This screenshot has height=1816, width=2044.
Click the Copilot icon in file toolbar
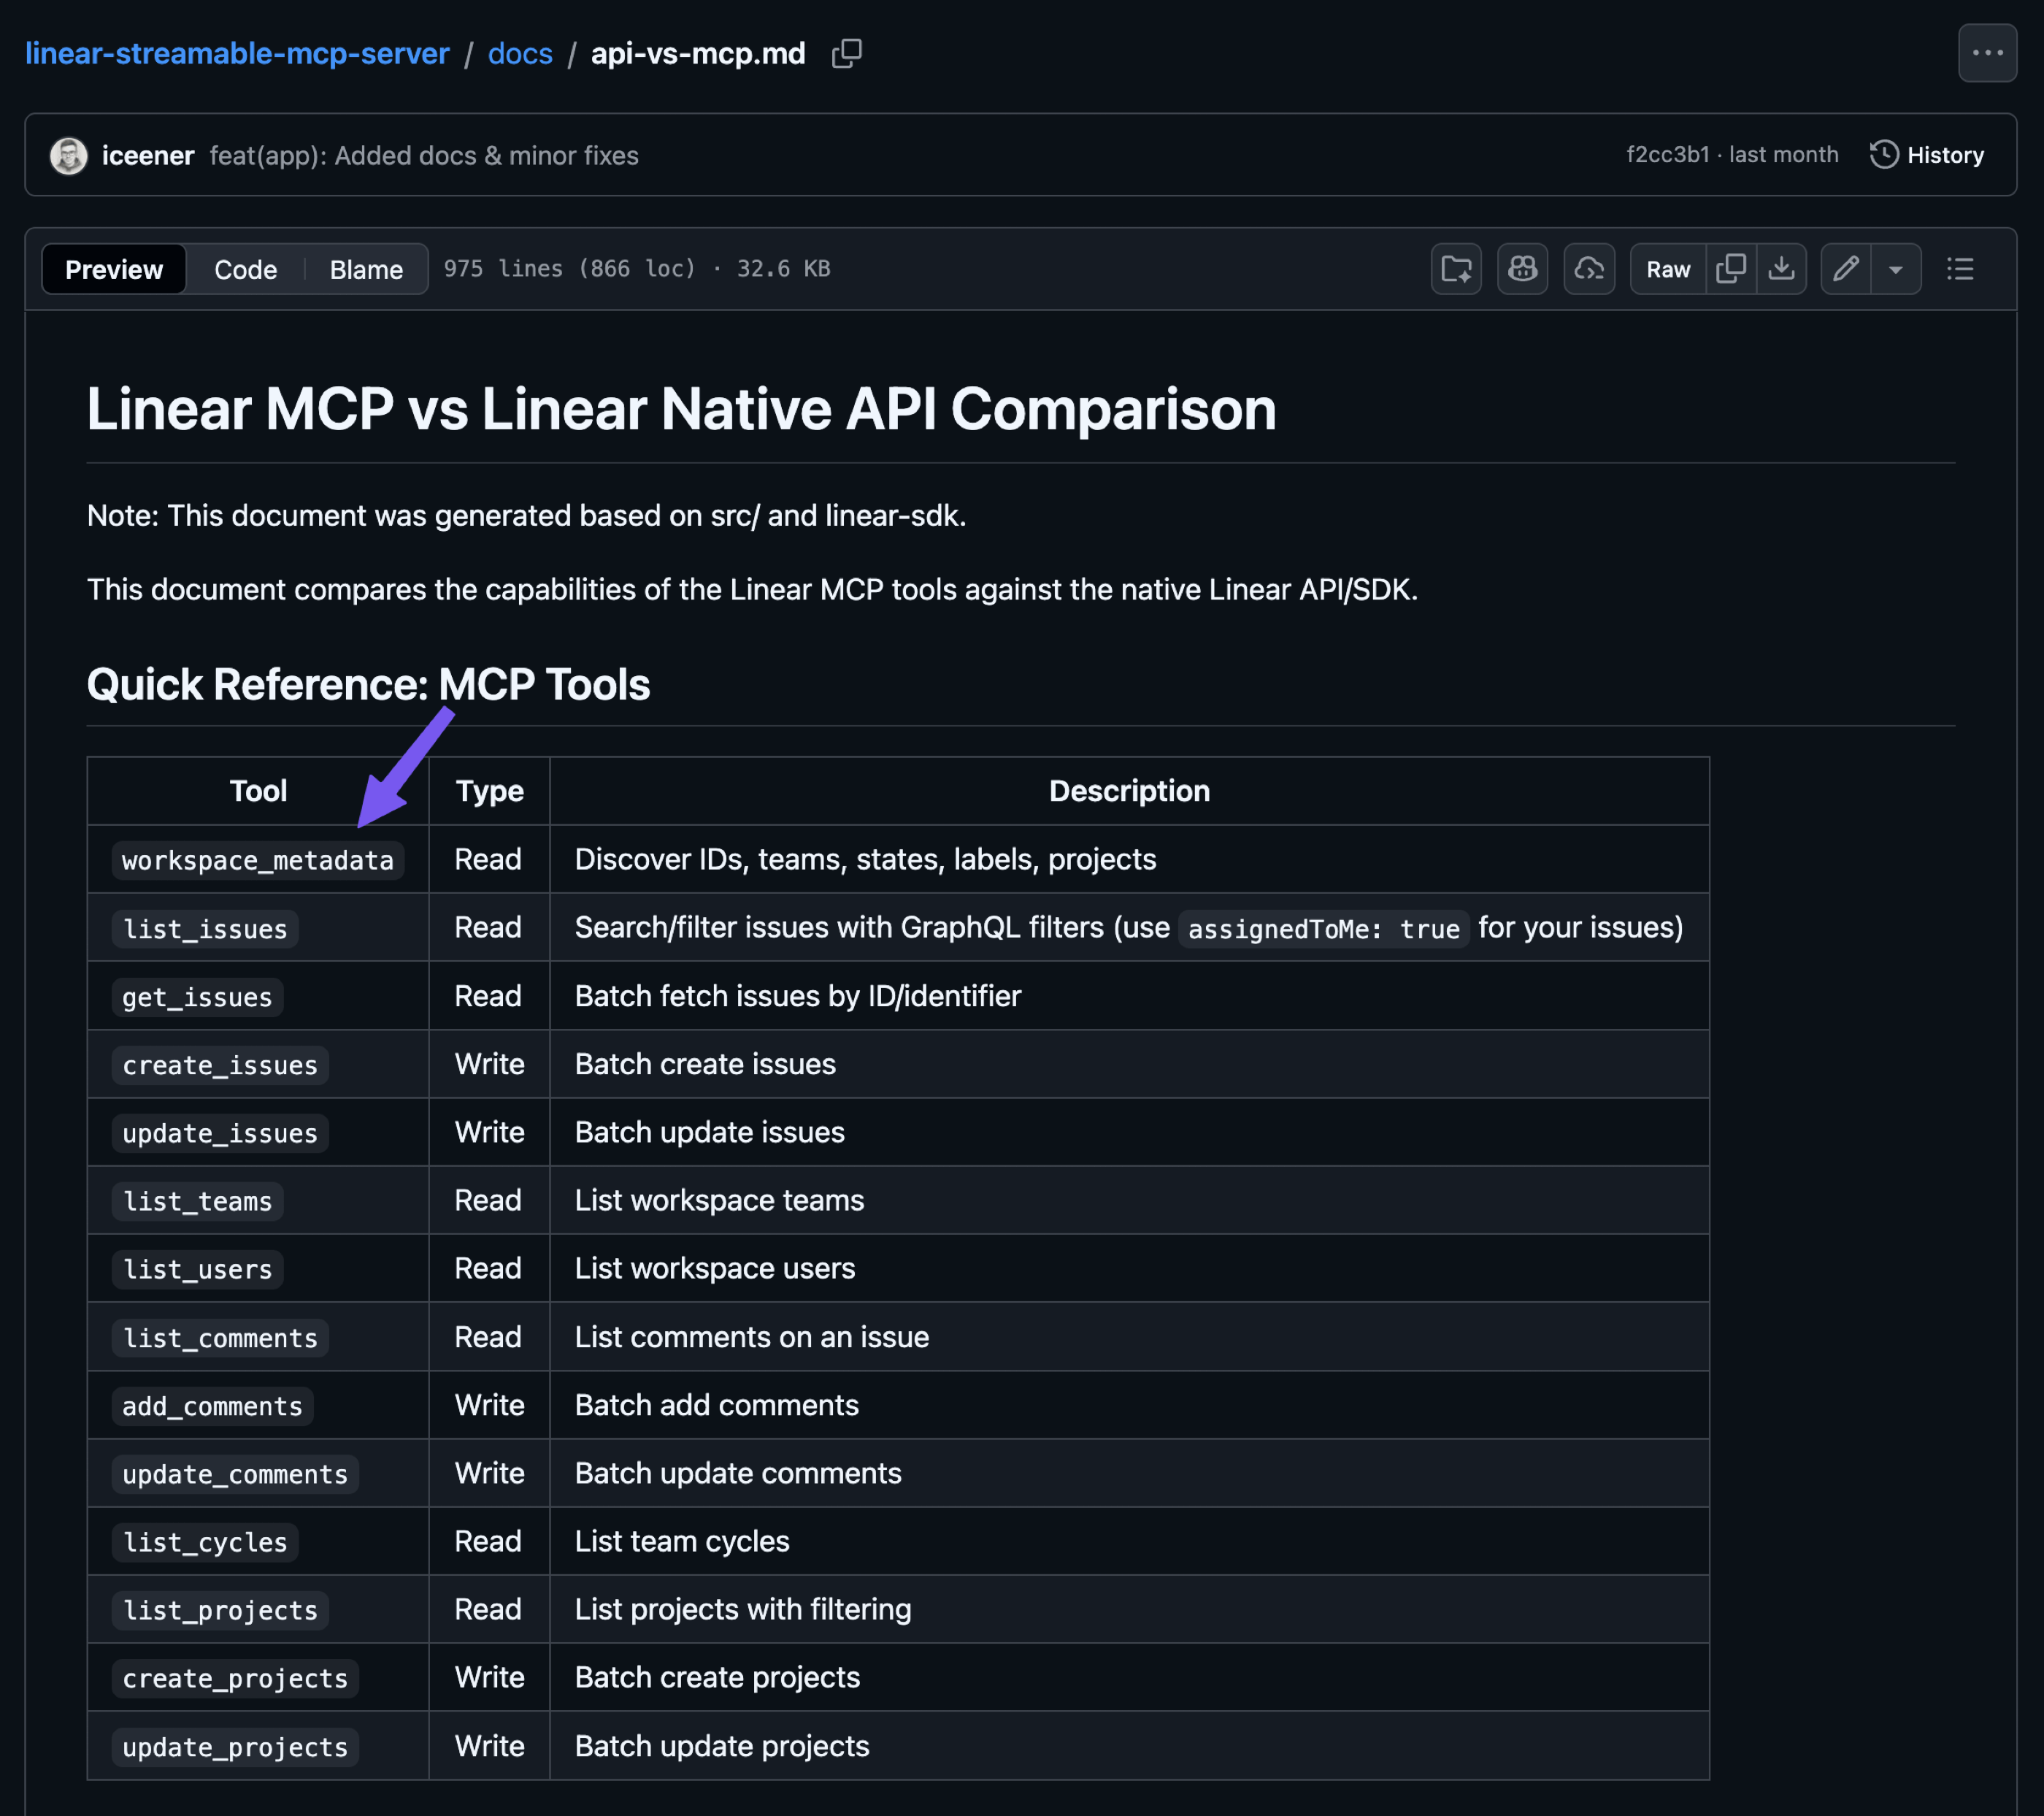(1522, 269)
